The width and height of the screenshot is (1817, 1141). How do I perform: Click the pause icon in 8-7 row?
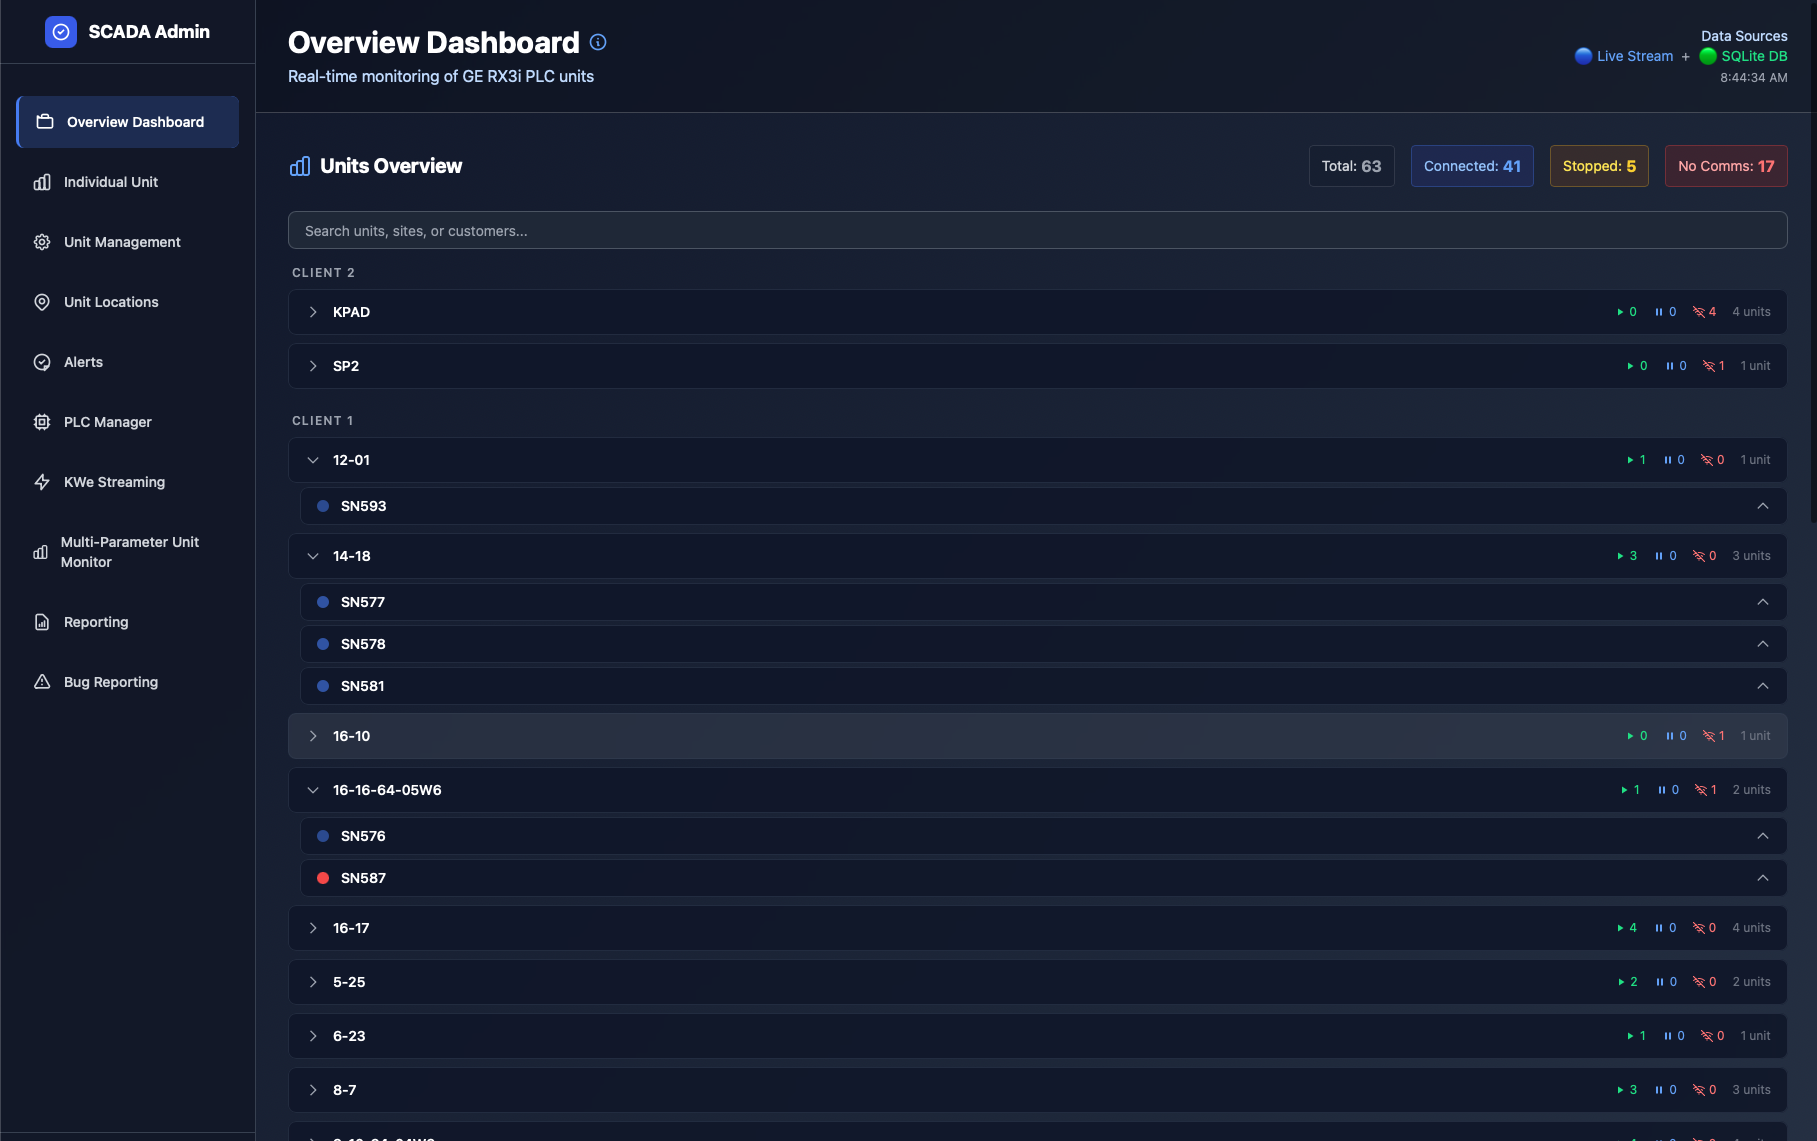pos(1659,1090)
